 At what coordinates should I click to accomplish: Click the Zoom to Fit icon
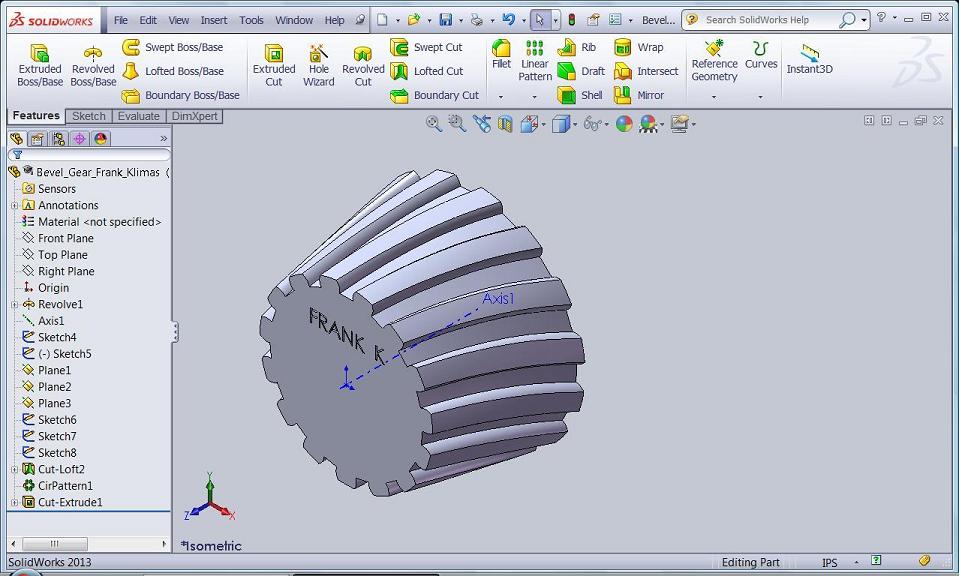click(x=433, y=124)
